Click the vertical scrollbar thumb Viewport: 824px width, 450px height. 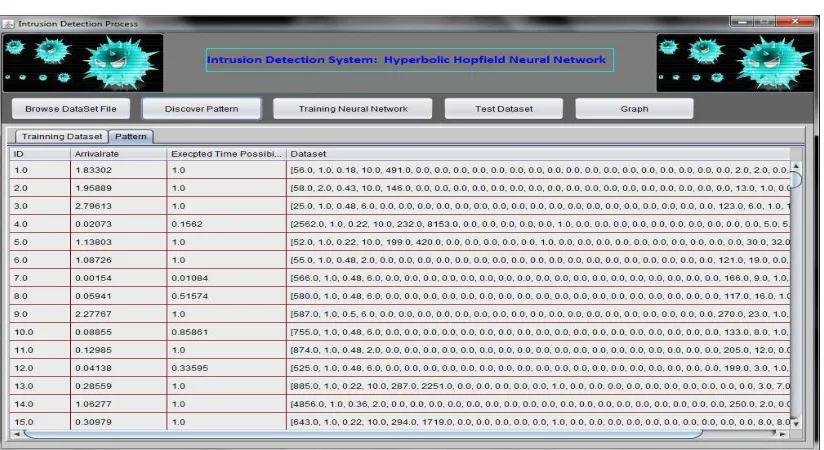[x=796, y=180]
